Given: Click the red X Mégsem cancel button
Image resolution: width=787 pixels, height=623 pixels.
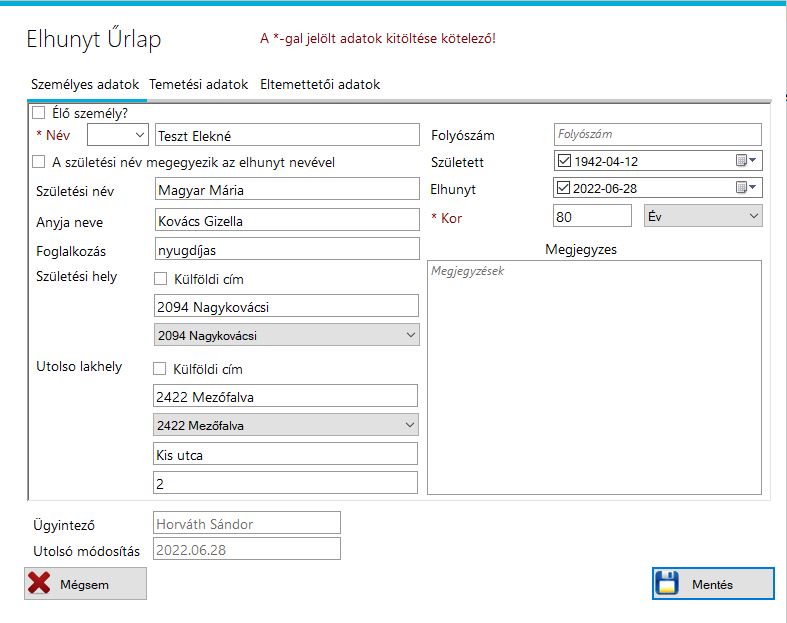Looking at the screenshot, I should (x=85, y=584).
